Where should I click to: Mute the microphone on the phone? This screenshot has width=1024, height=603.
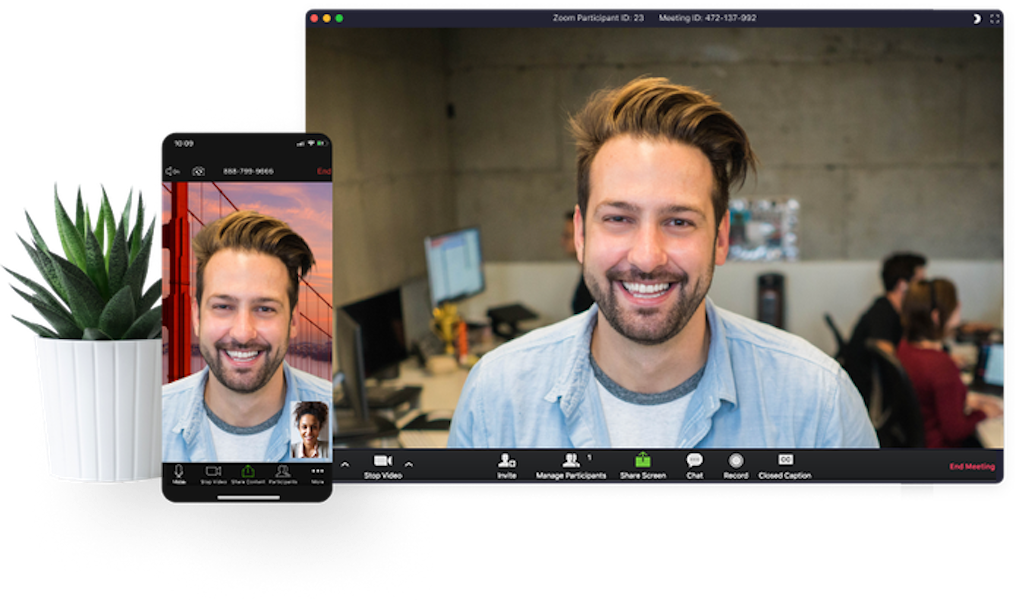click(178, 470)
